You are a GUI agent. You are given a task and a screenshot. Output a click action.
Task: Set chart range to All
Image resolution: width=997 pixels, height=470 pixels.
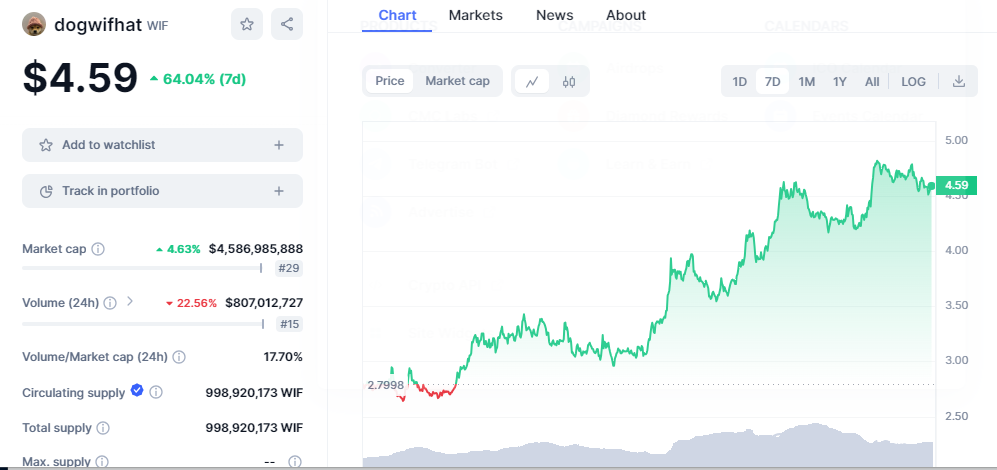872,81
